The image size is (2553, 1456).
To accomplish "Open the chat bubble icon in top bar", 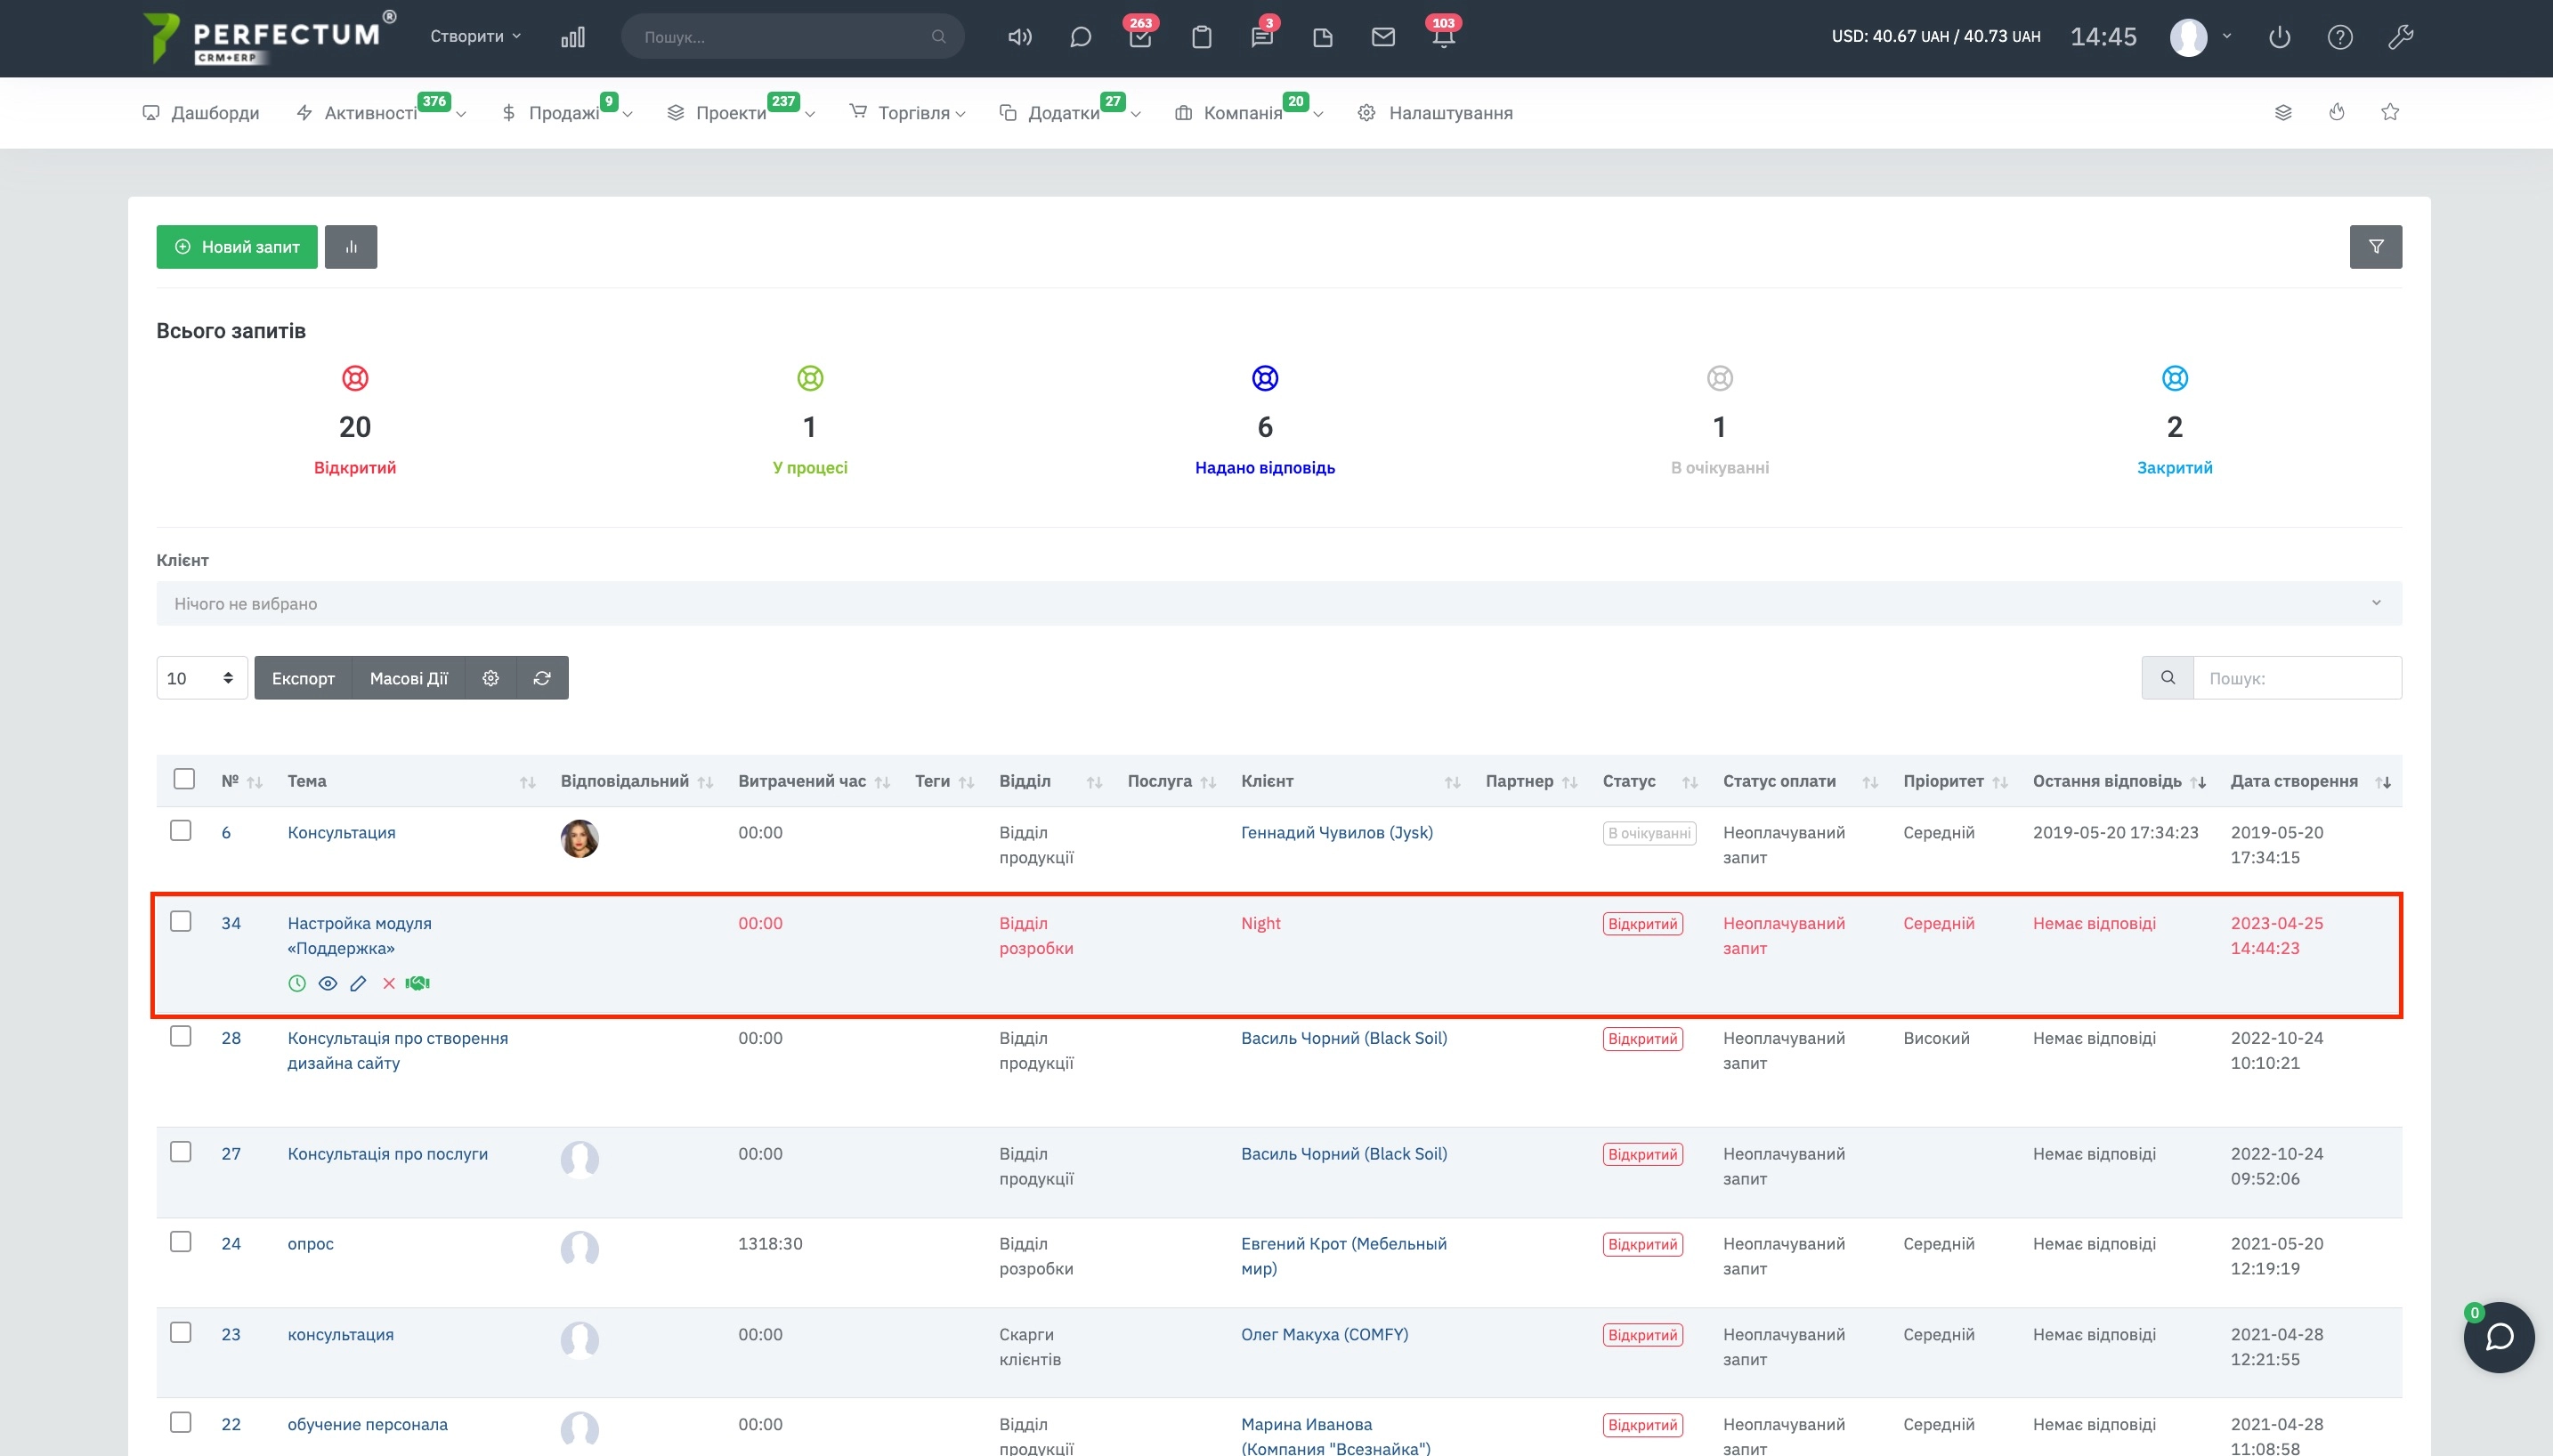I will point(1080,37).
